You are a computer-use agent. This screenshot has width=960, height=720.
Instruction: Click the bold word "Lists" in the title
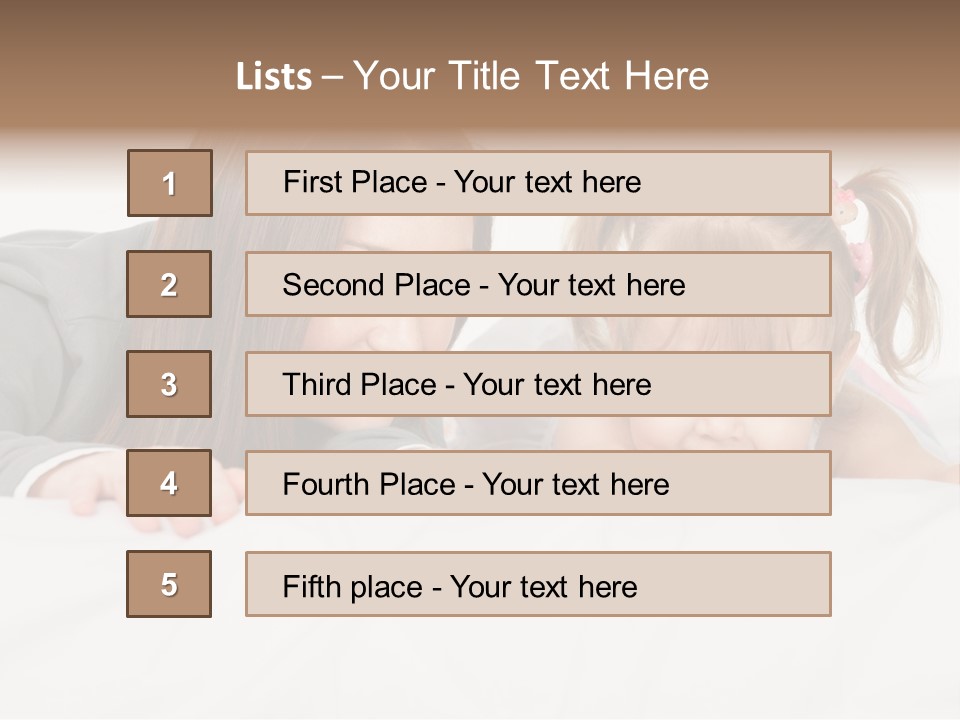coord(273,76)
